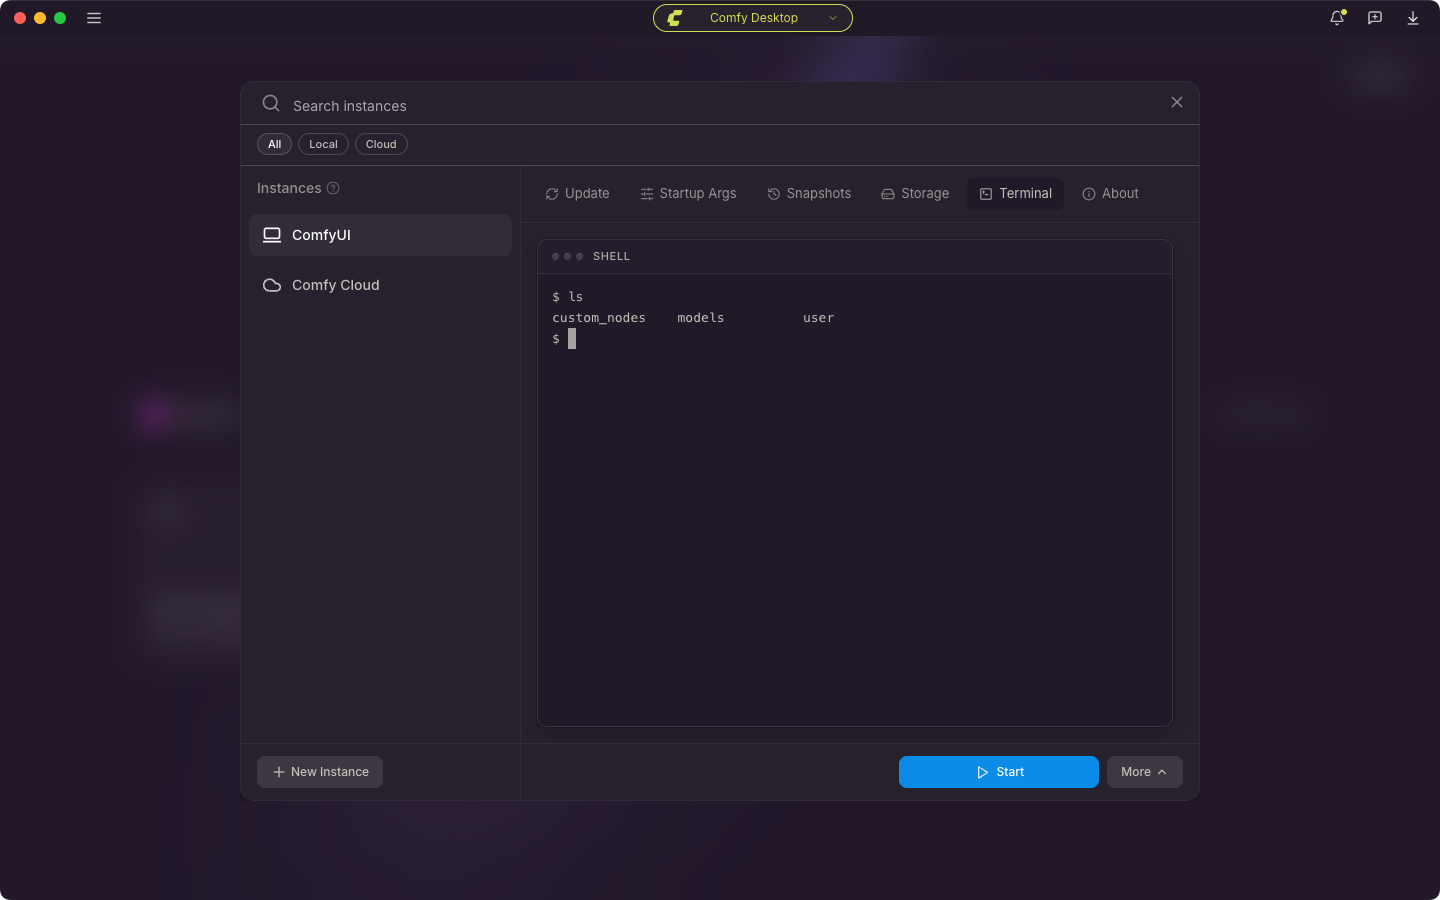Filter instances by Cloud
This screenshot has width=1440, height=900.
tap(381, 144)
